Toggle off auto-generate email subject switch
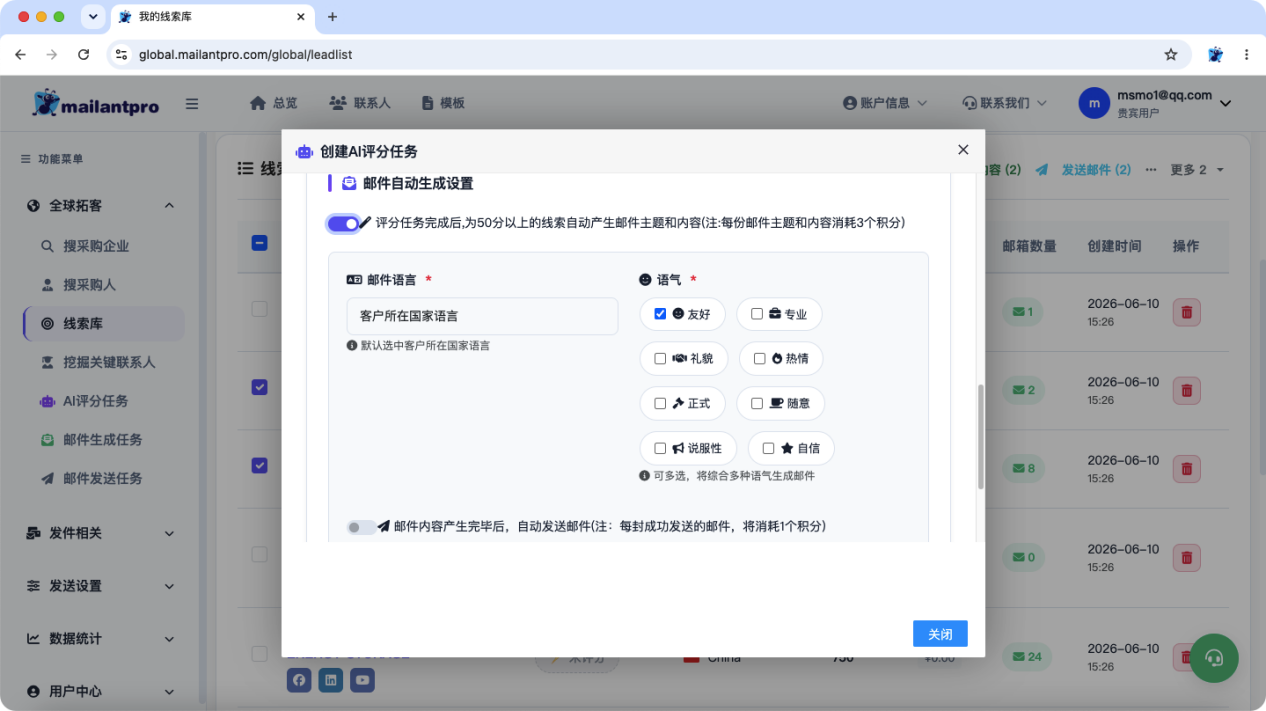The height and width of the screenshot is (711, 1266). pyautogui.click(x=343, y=223)
